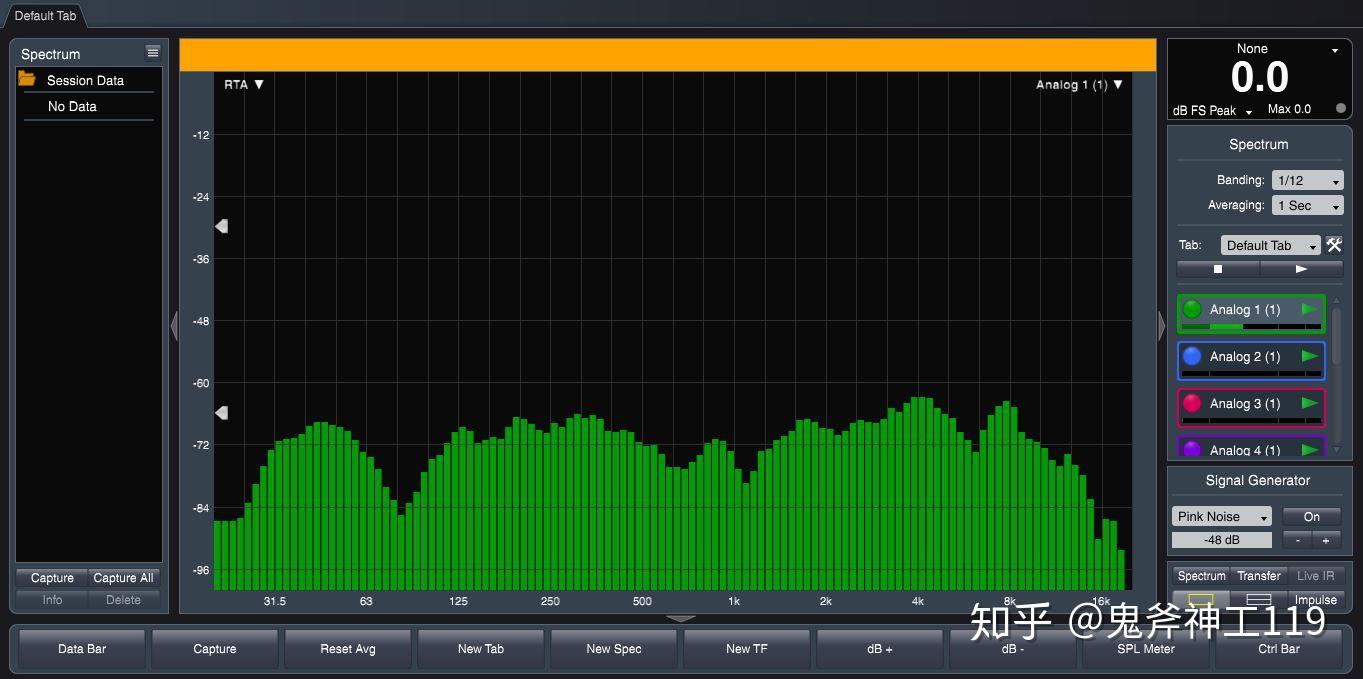Open the dB FS Peak meter type dropdown
Image resolution: width=1363 pixels, height=679 pixels.
coord(1212,110)
